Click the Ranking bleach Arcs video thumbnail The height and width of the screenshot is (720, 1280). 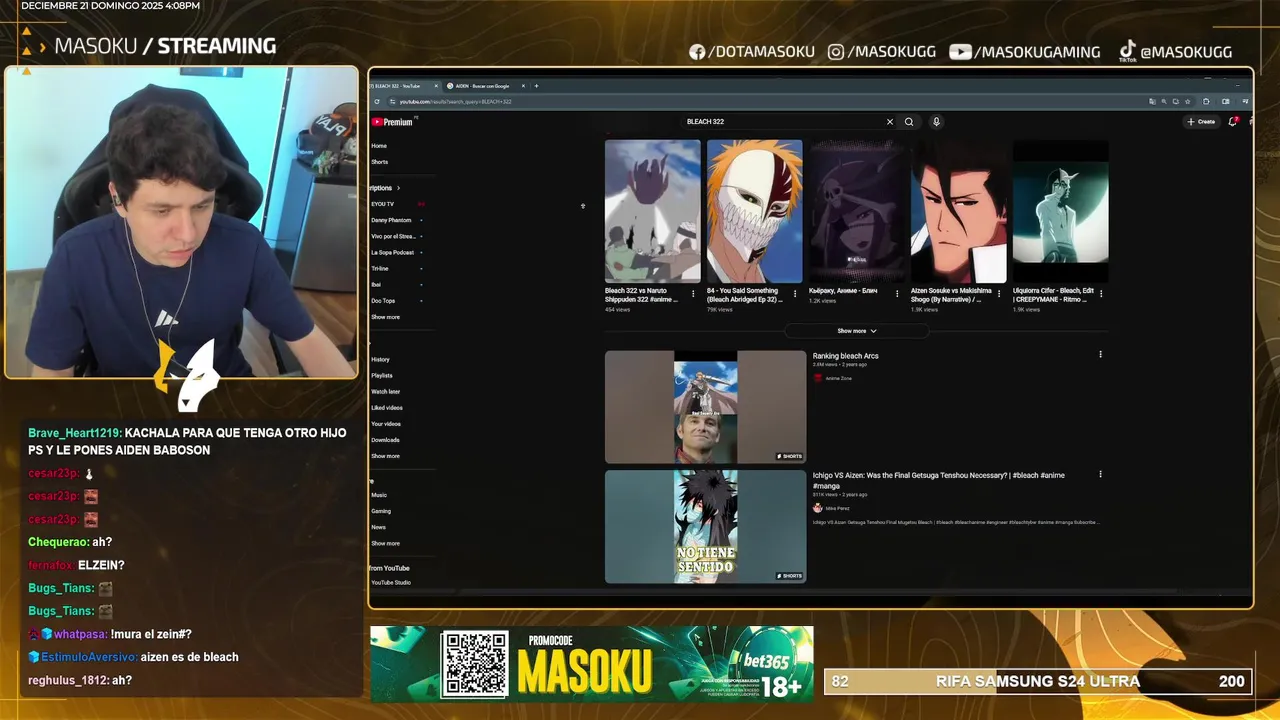click(x=705, y=406)
